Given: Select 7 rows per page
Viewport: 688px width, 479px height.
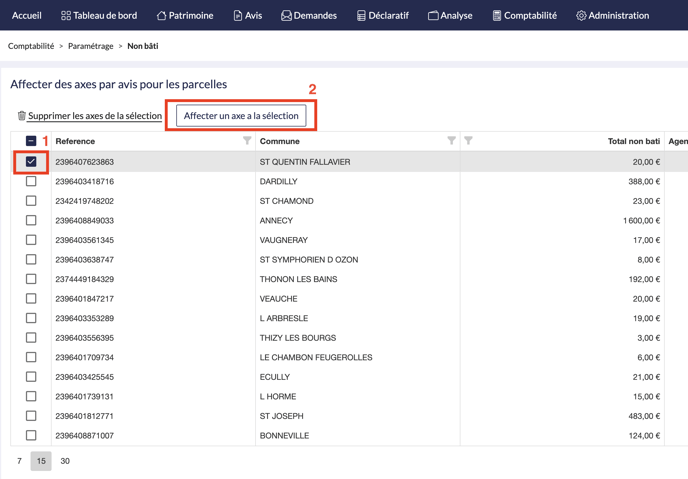Looking at the screenshot, I should click(x=19, y=461).
